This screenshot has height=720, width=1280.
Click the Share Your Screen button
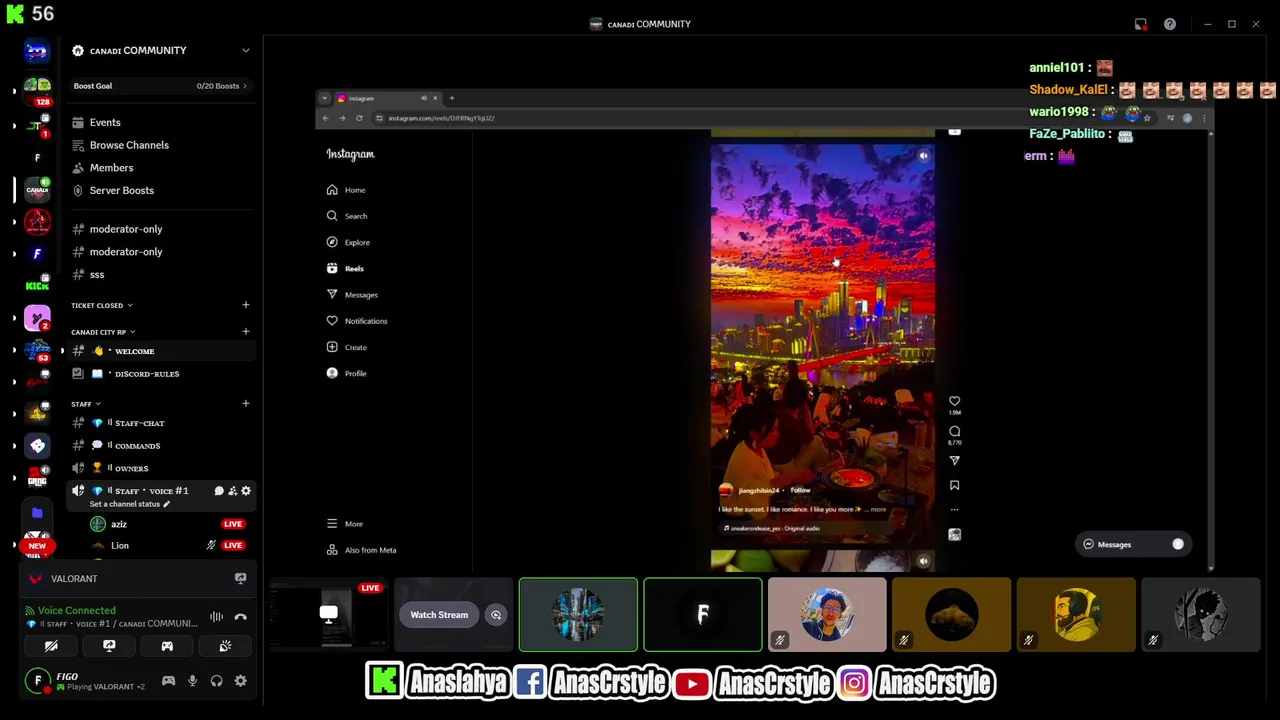[109, 646]
